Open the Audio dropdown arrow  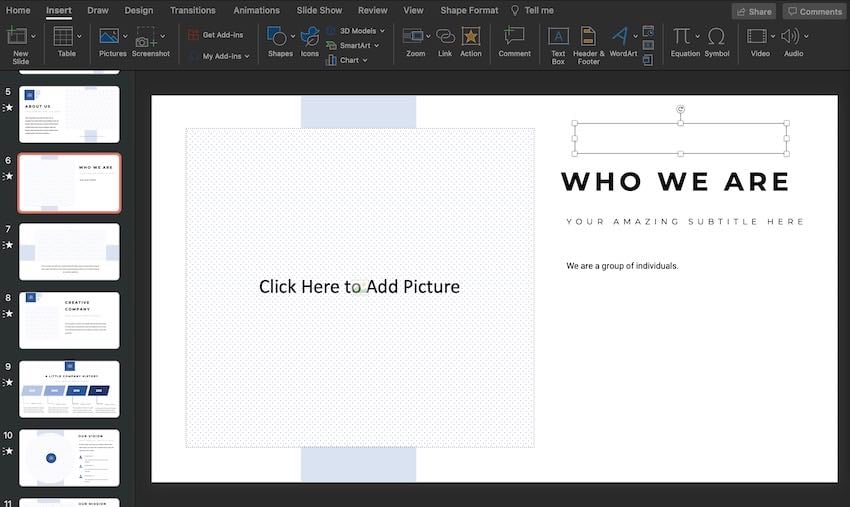806,37
